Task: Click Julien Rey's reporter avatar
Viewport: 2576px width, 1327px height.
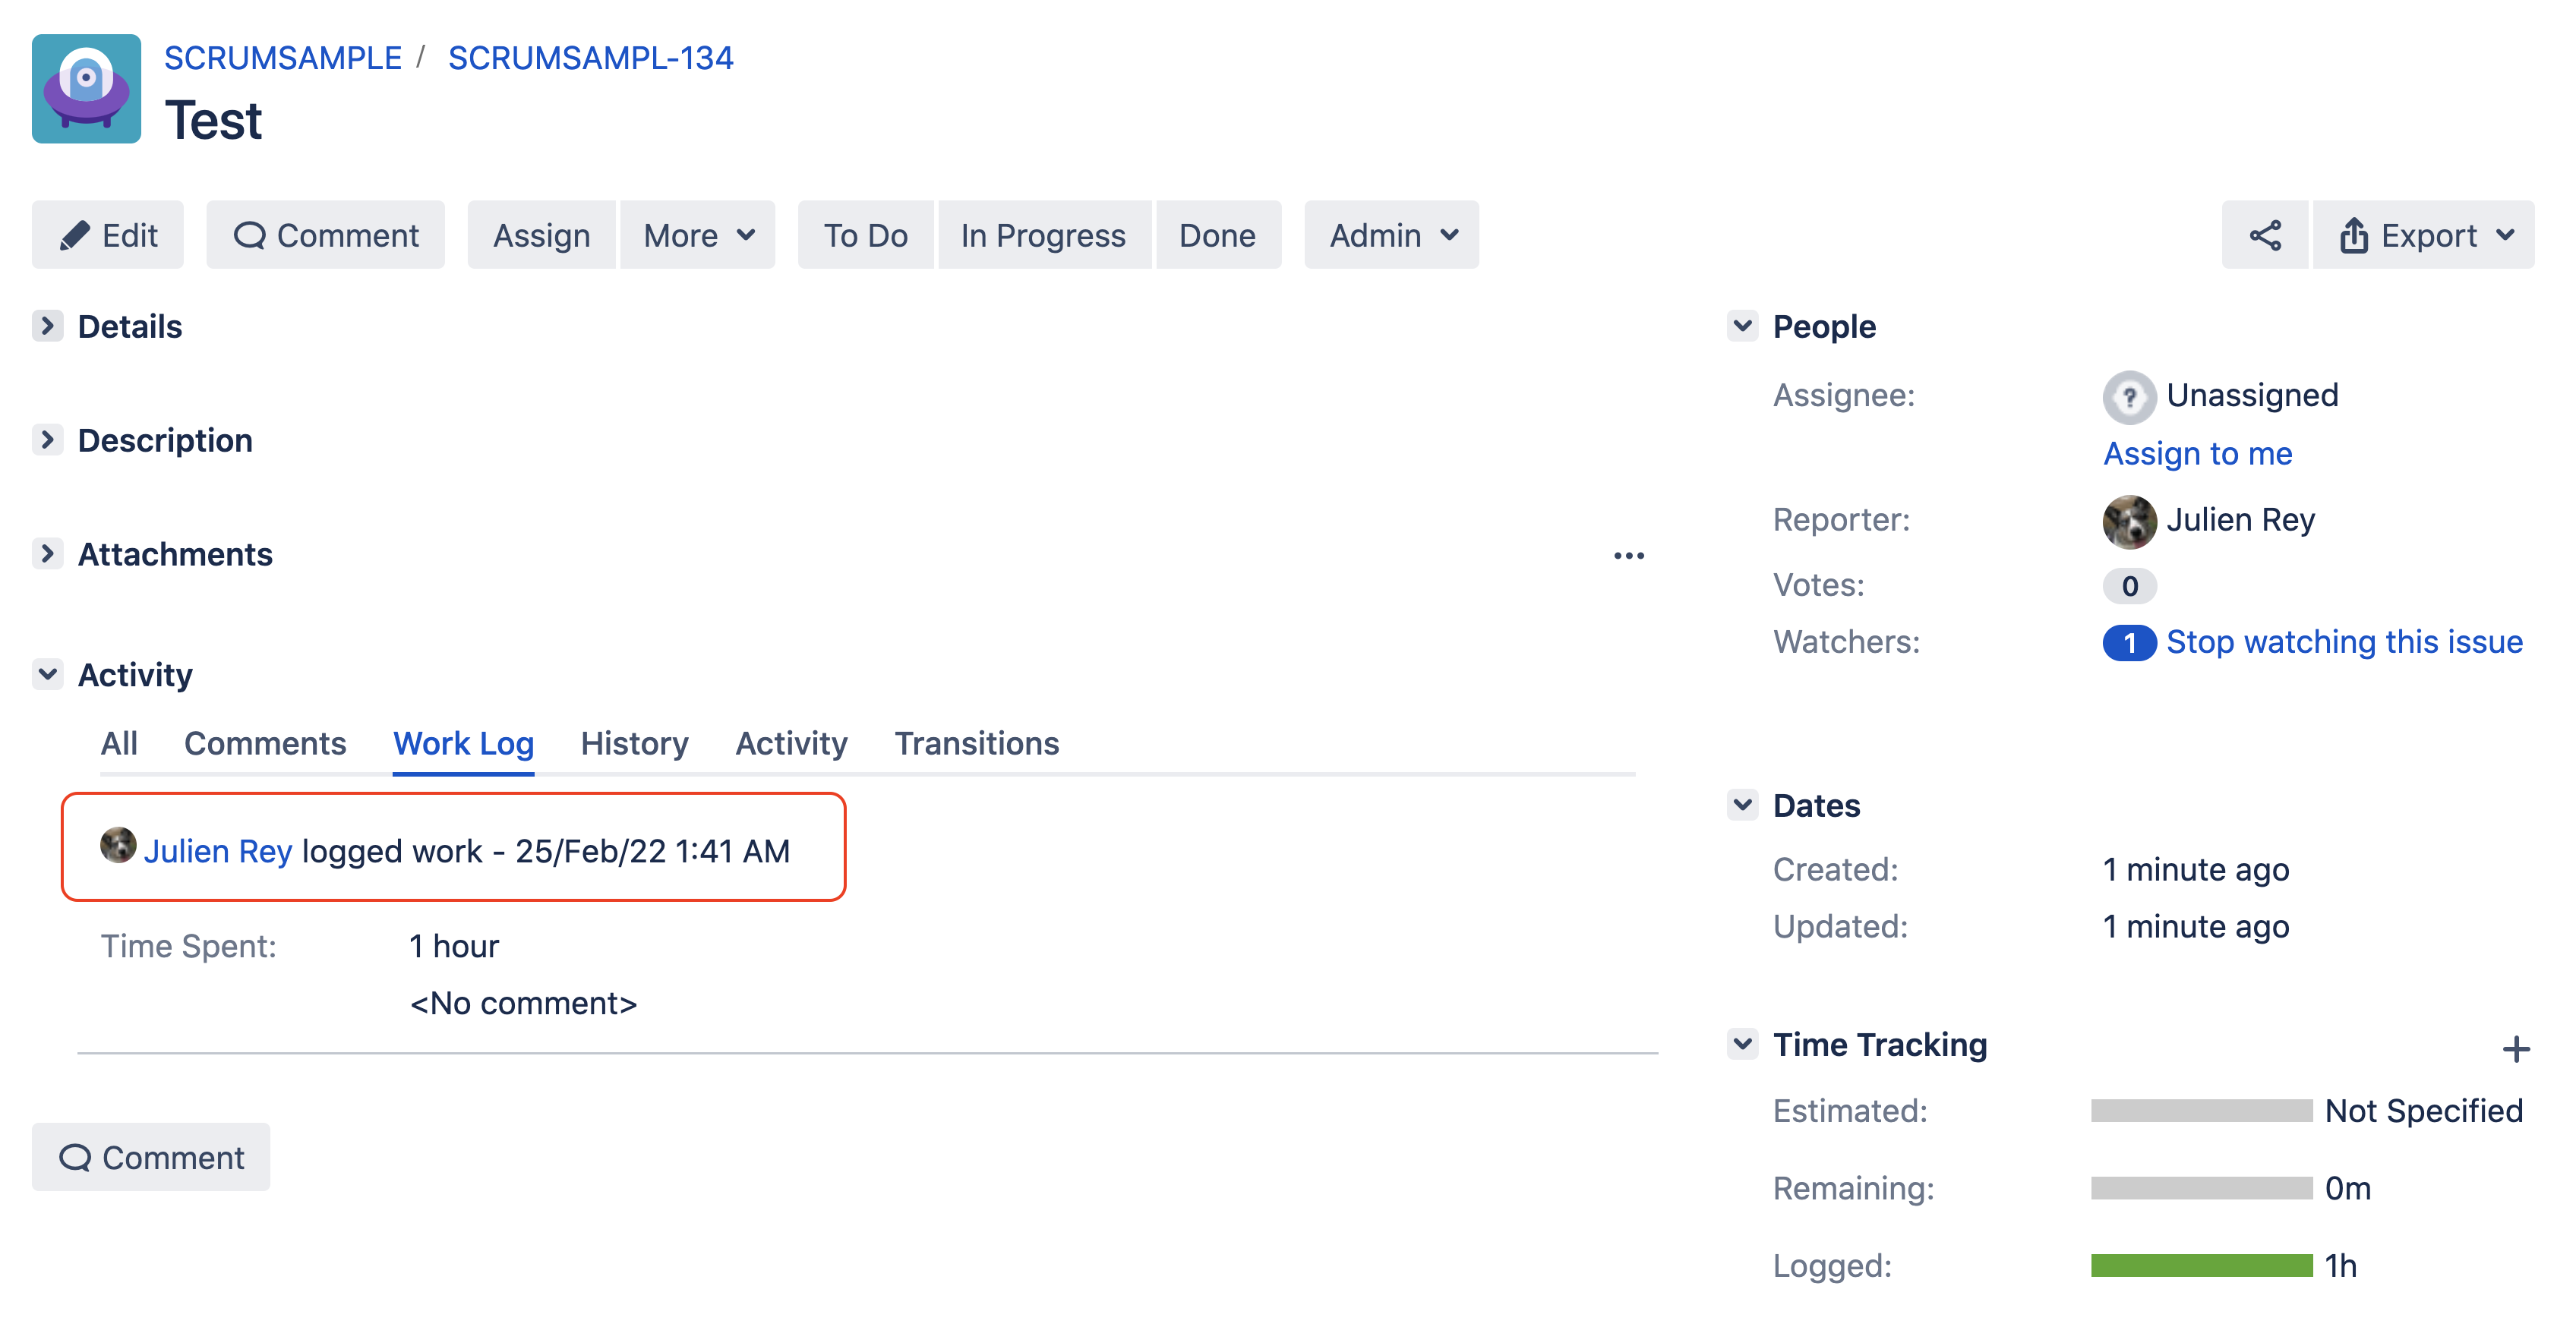Action: coord(2128,521)
